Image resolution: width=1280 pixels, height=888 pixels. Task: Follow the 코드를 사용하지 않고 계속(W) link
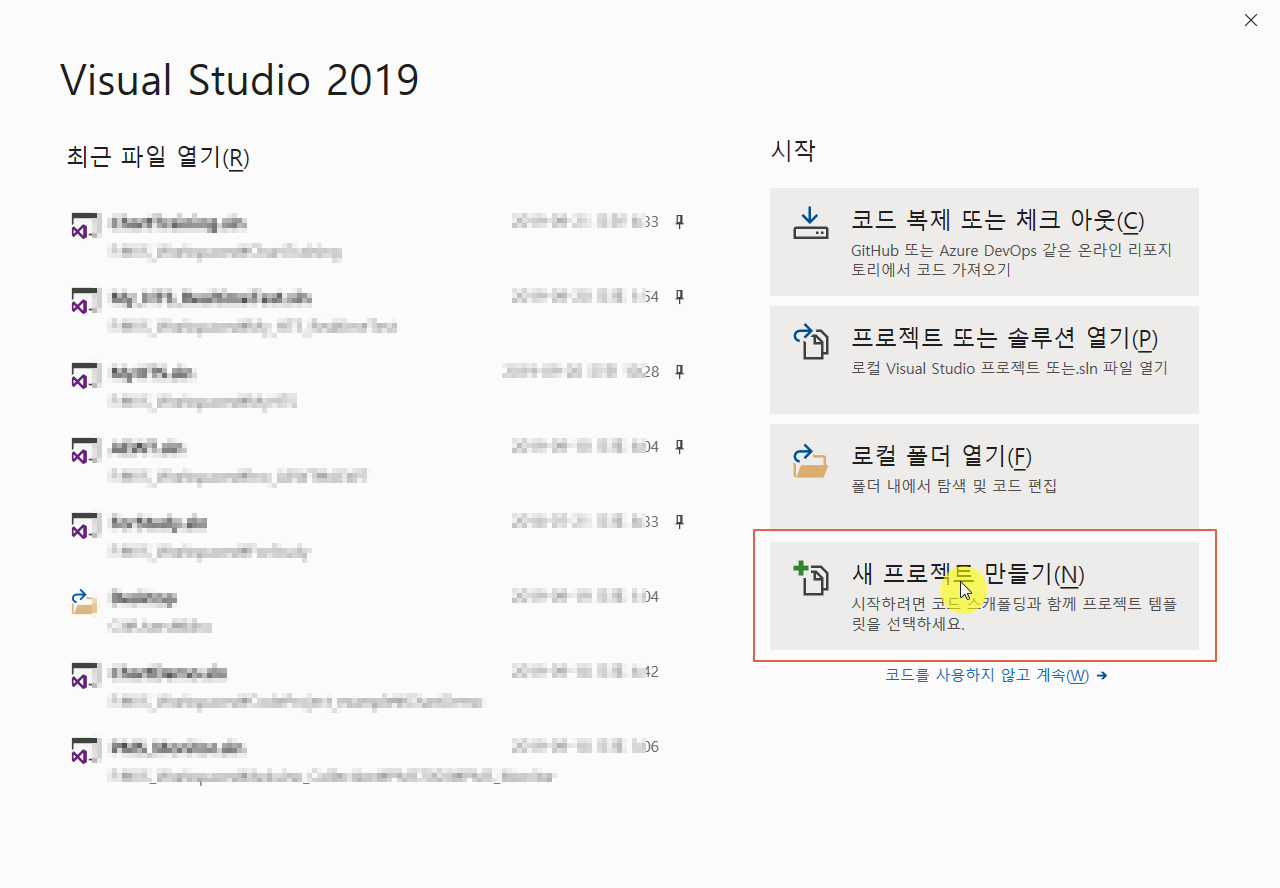996,675
